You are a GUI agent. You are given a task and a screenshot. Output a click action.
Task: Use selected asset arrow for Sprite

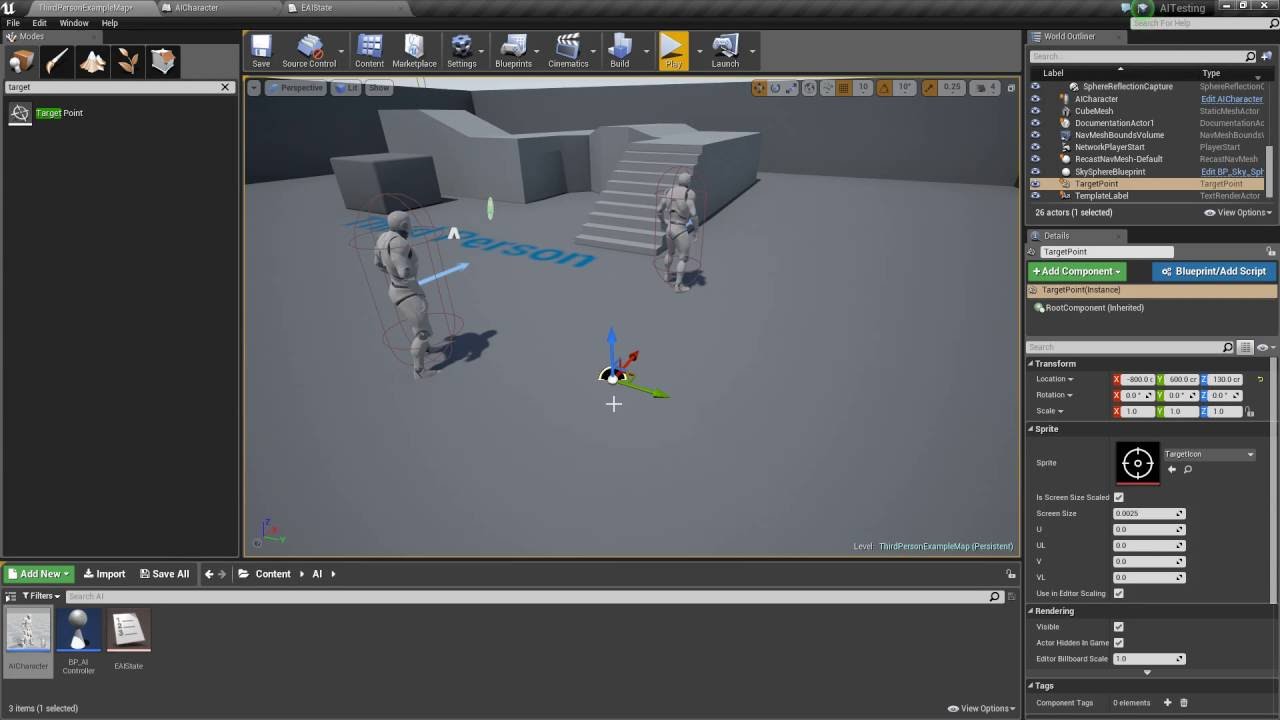[x=1172, y=469]
